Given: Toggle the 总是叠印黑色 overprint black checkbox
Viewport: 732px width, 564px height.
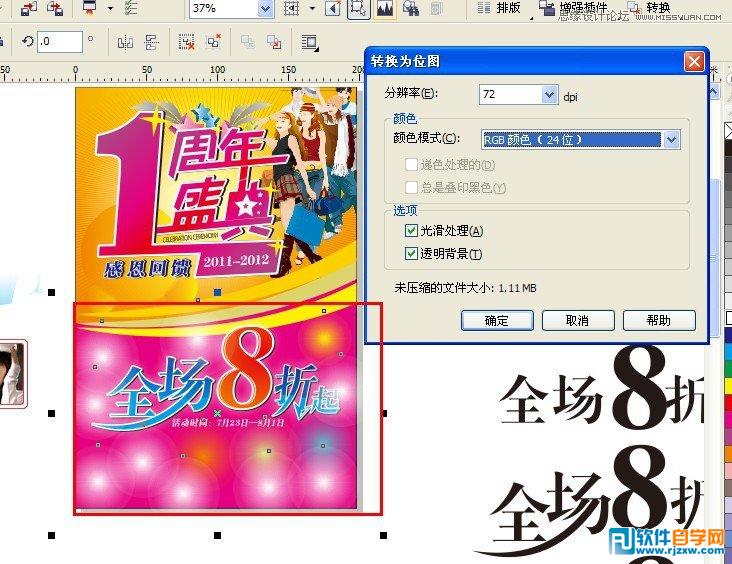Looking at the screenshot, I should (x=411, y=187).
